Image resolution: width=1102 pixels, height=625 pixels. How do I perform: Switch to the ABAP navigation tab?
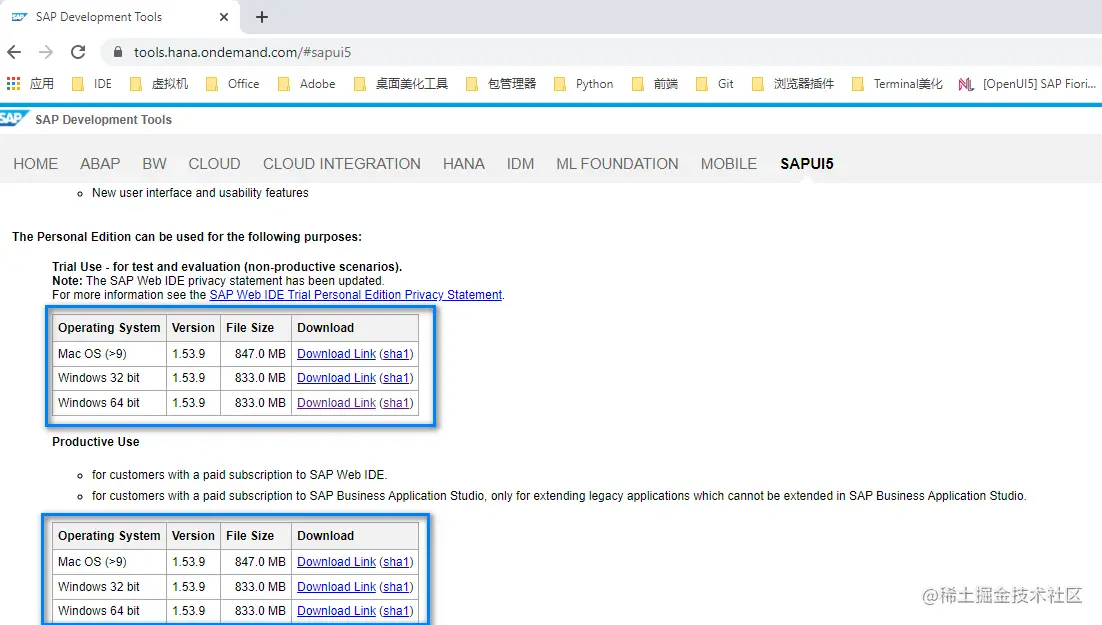[100, 164]
